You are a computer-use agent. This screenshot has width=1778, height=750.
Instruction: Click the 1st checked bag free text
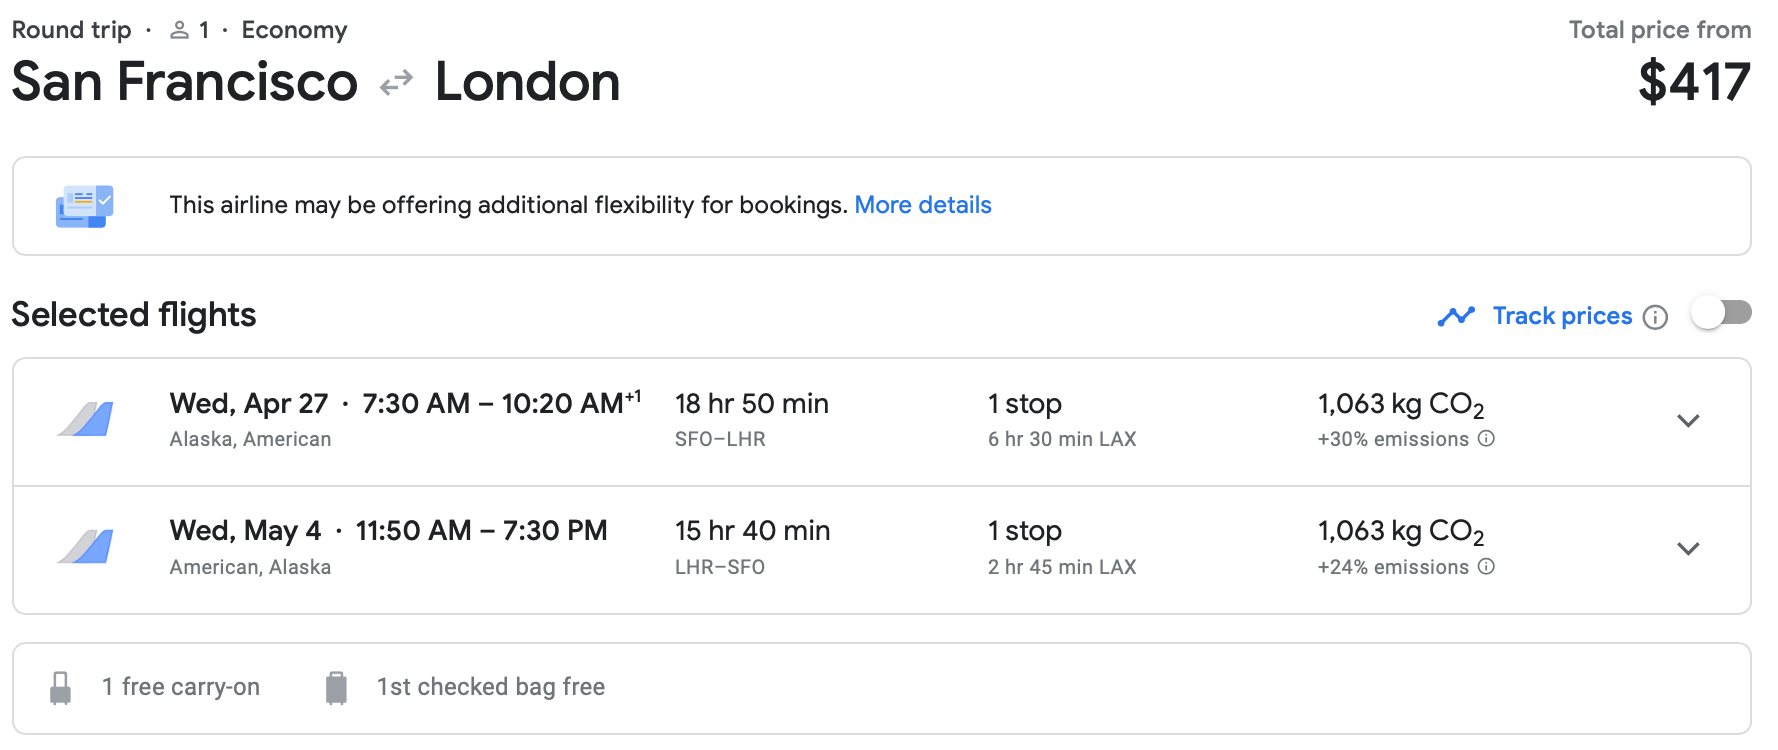490,687
